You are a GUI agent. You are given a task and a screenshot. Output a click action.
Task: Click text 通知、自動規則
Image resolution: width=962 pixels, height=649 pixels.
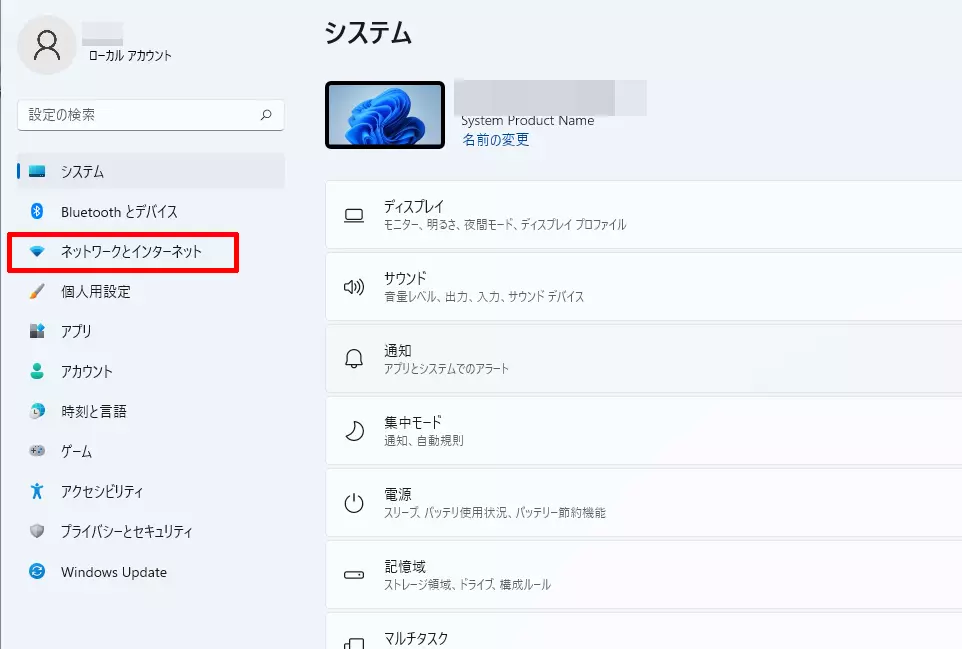pyautogui.click(x=424, y=440)
